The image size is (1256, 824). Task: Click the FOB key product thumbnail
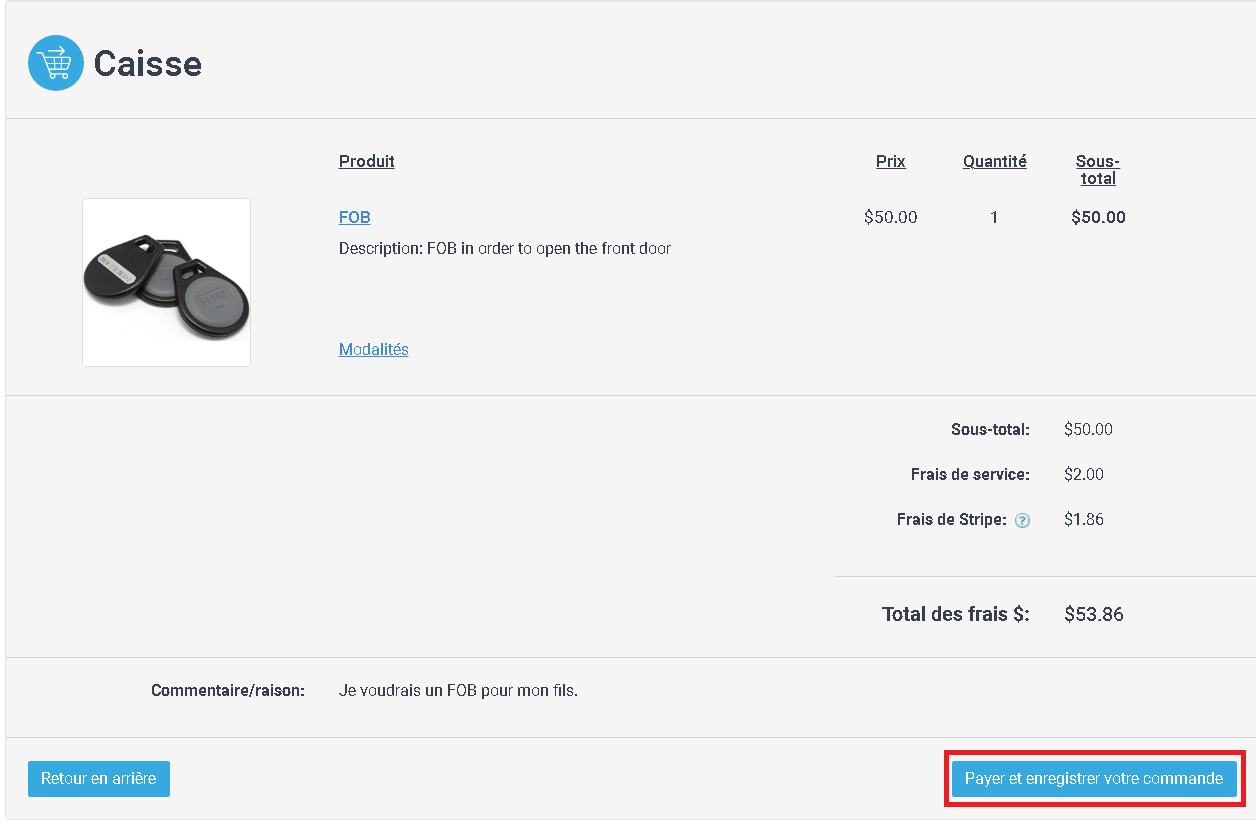(166, 282)
